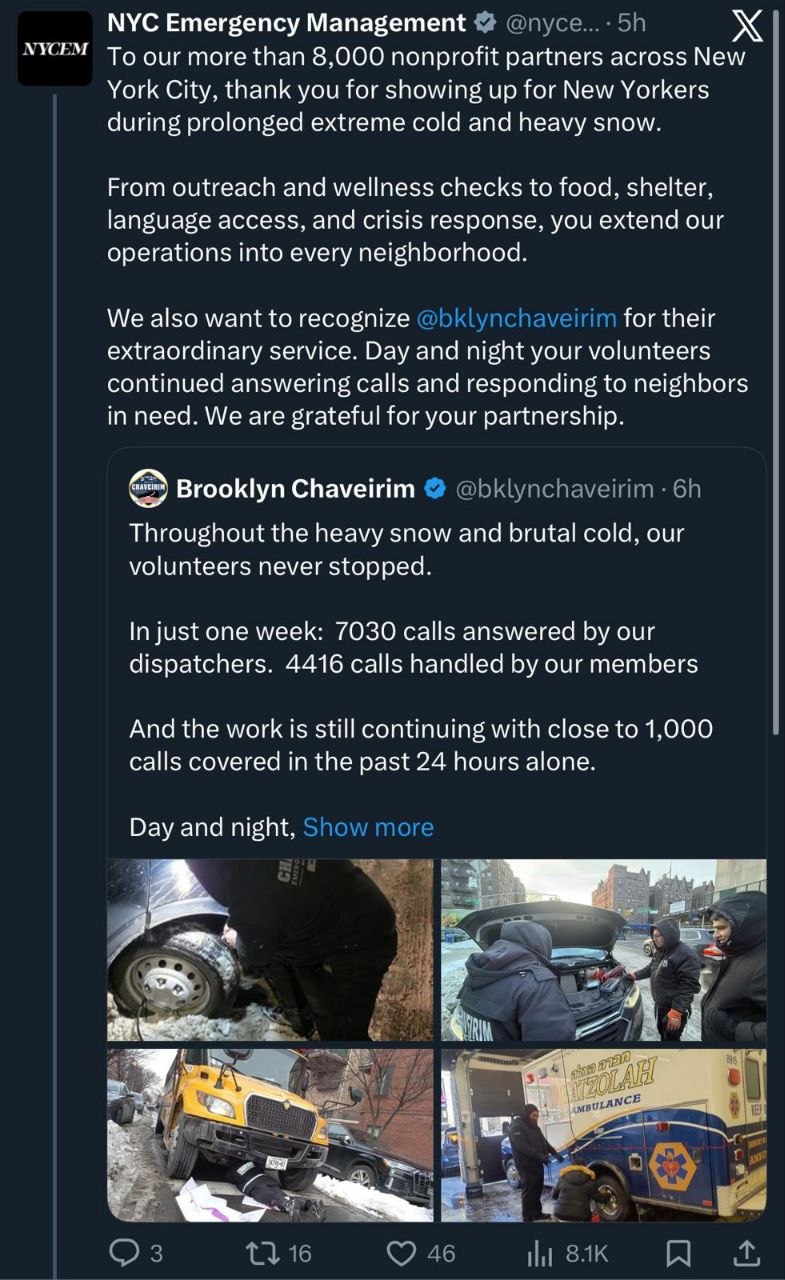
Task: Like the post with the heart icon
Action: 401,1252
